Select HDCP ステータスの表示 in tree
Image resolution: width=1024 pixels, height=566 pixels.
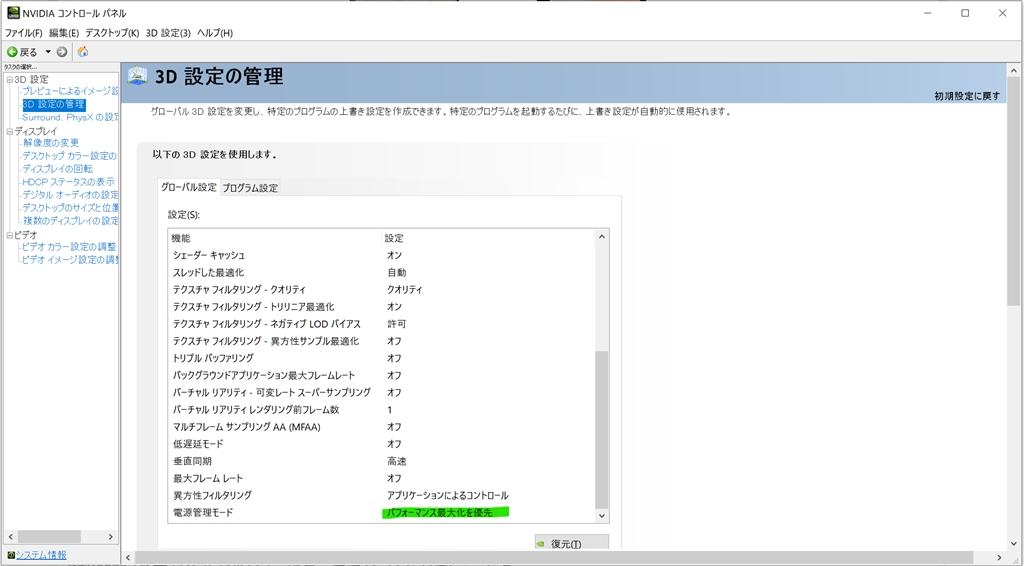coord(68,182)
